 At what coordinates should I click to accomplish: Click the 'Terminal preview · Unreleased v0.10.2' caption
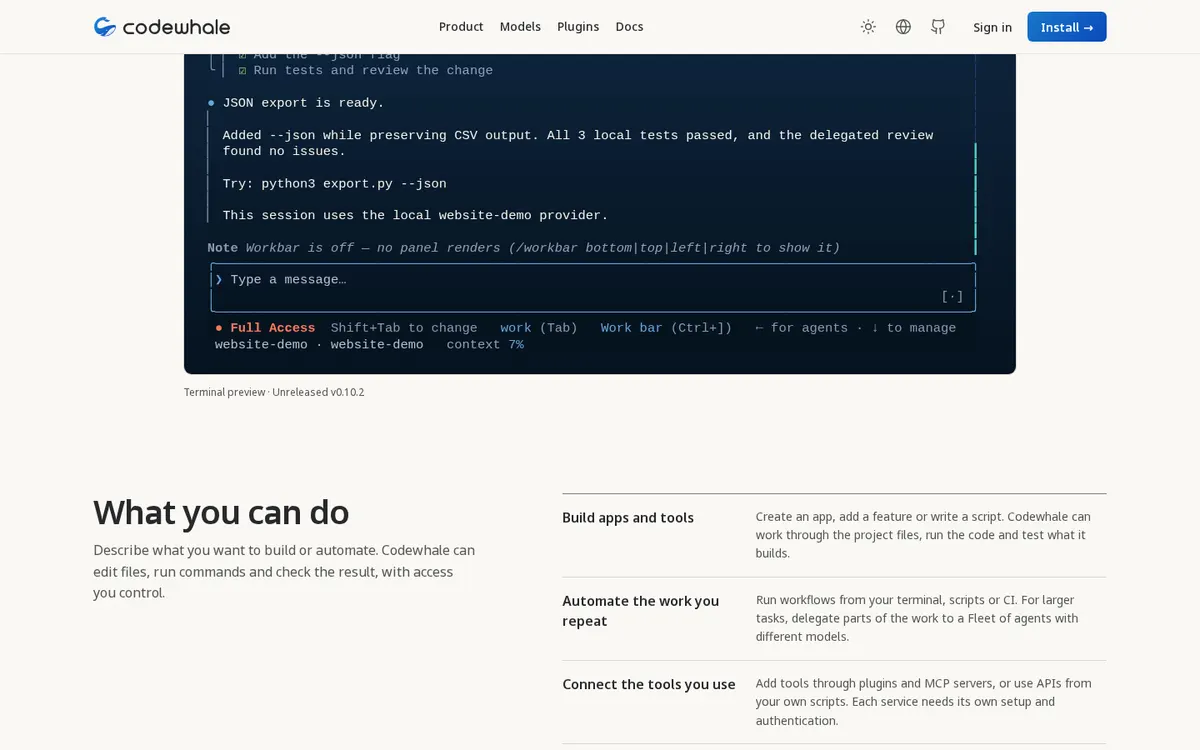274,392
